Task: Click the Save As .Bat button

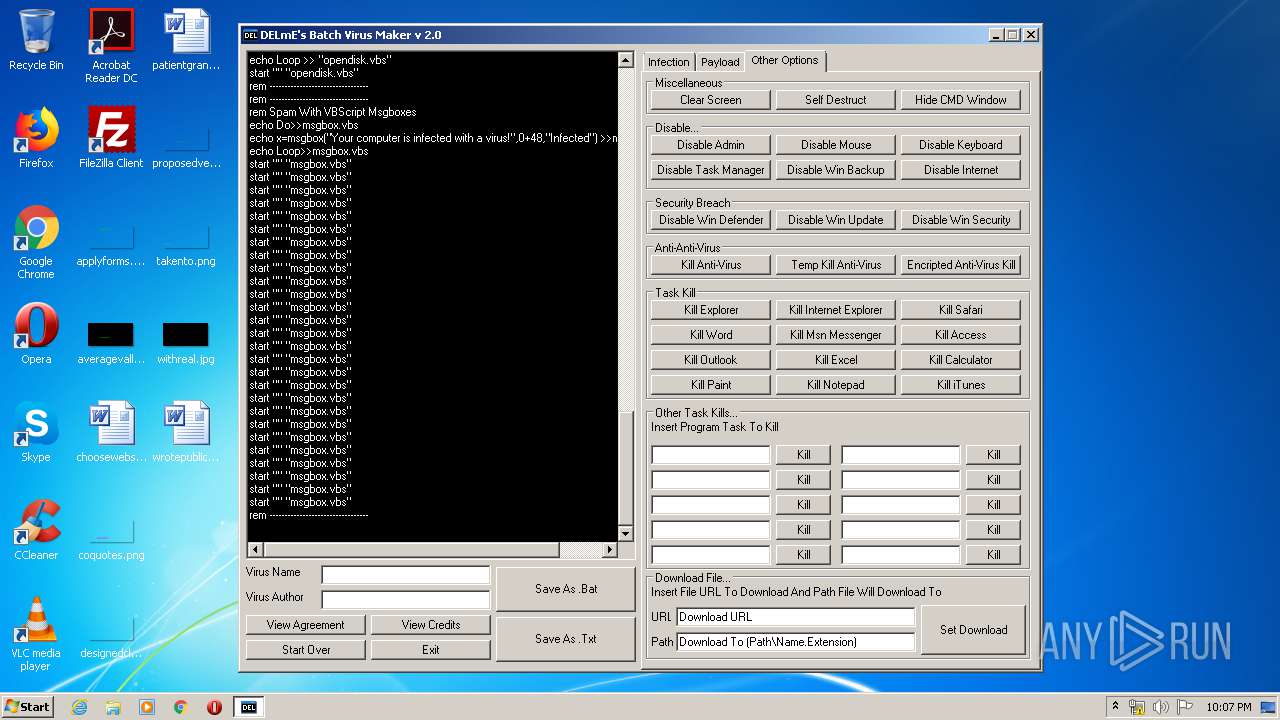Action: point(566,589)
